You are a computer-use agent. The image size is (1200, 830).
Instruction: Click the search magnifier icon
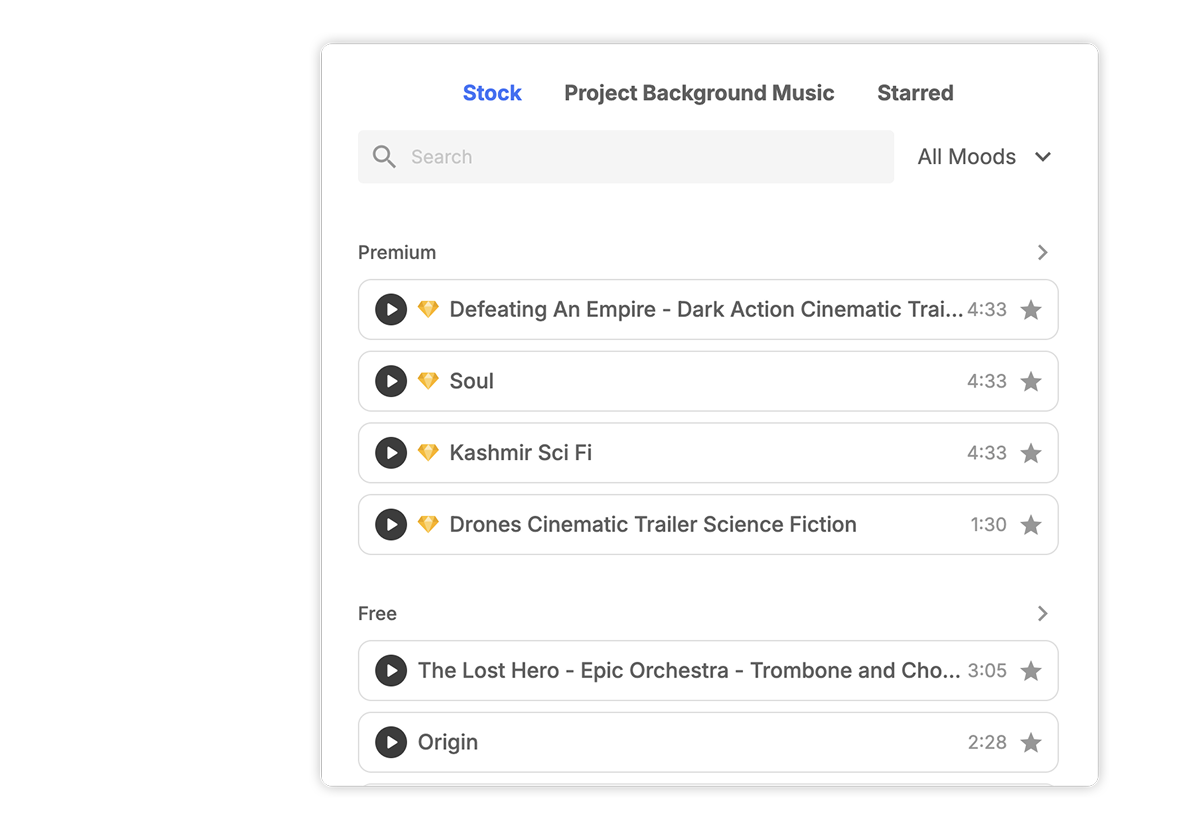coord(383,156)
